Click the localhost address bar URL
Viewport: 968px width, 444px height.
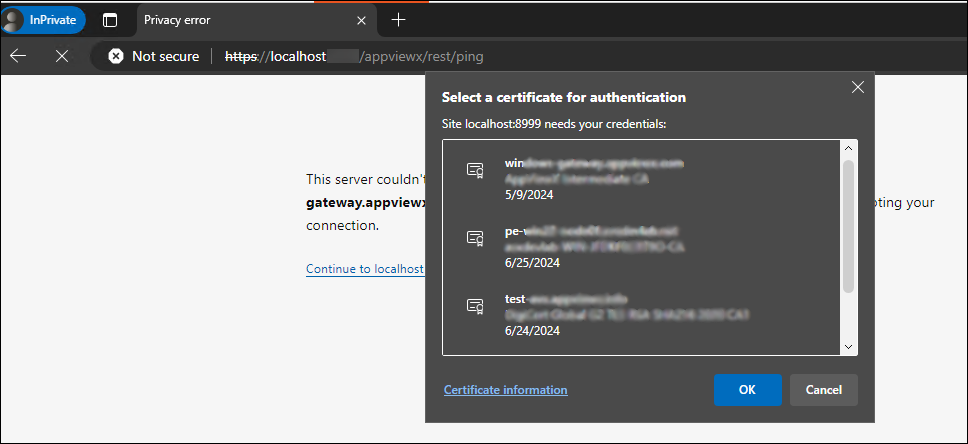point(354,56)
